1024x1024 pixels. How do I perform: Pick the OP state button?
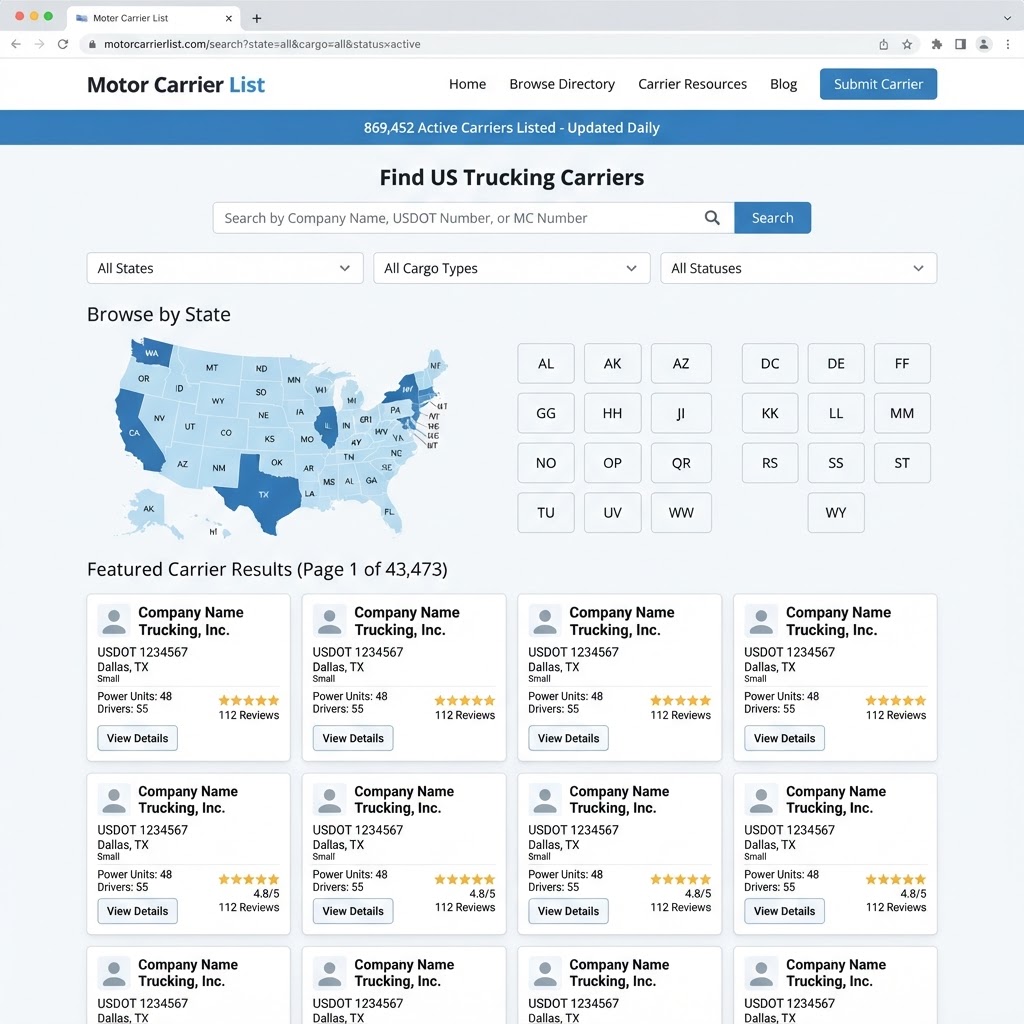click(613, 463)
